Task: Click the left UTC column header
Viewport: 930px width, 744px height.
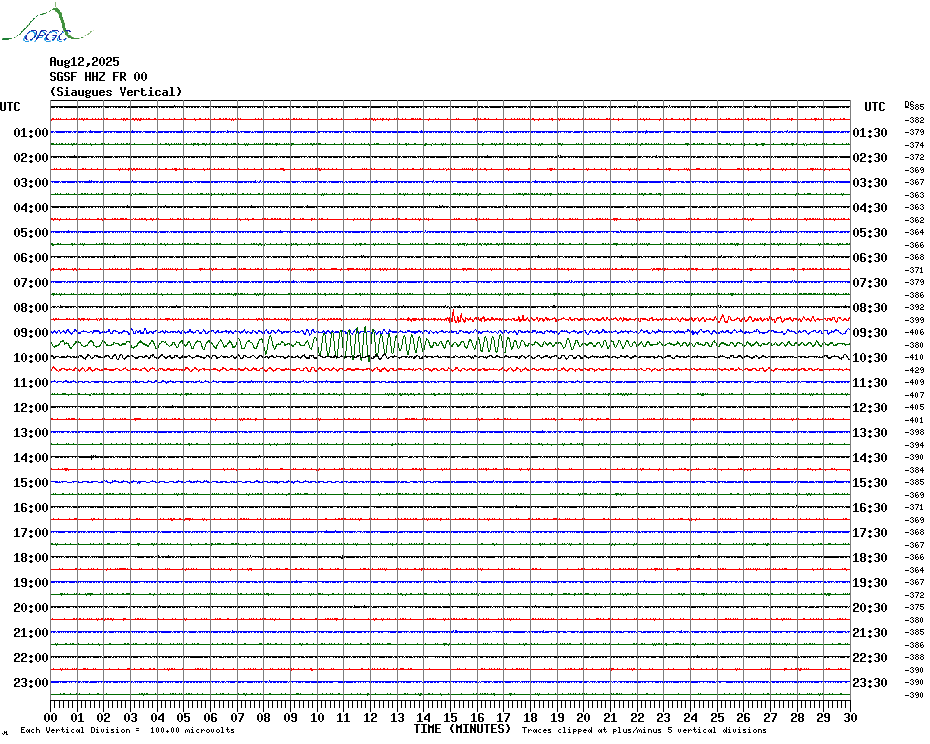Action: (10, 107)
